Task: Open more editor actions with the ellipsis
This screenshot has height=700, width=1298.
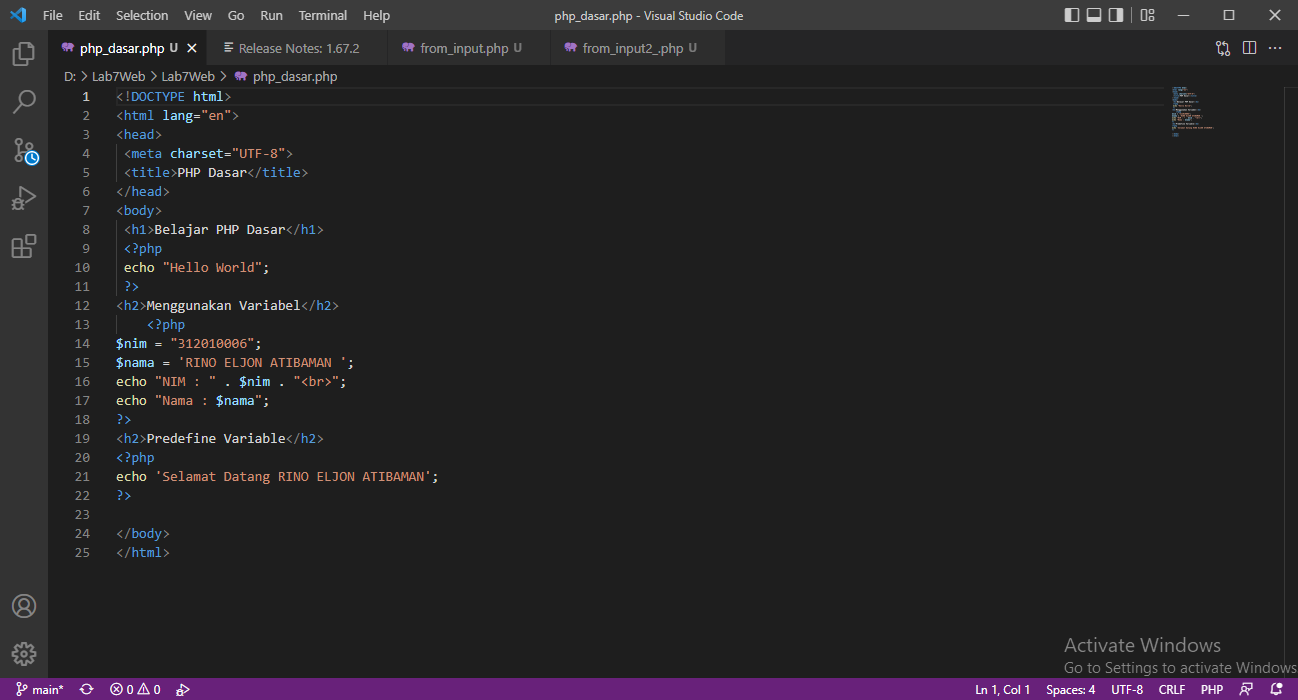Action: [x=1274, y=47]
